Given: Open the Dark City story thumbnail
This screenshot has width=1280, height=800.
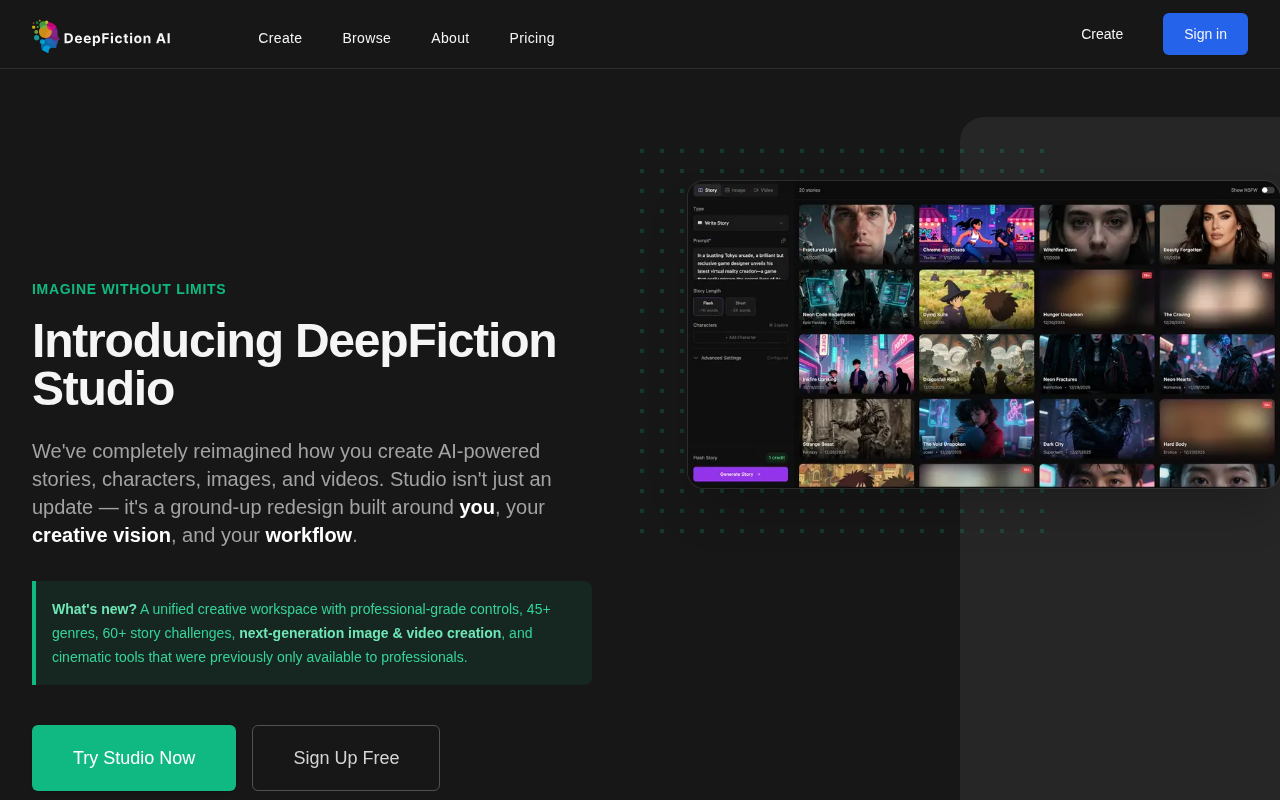Looking at the screenshot, I should pos(1097,429).
